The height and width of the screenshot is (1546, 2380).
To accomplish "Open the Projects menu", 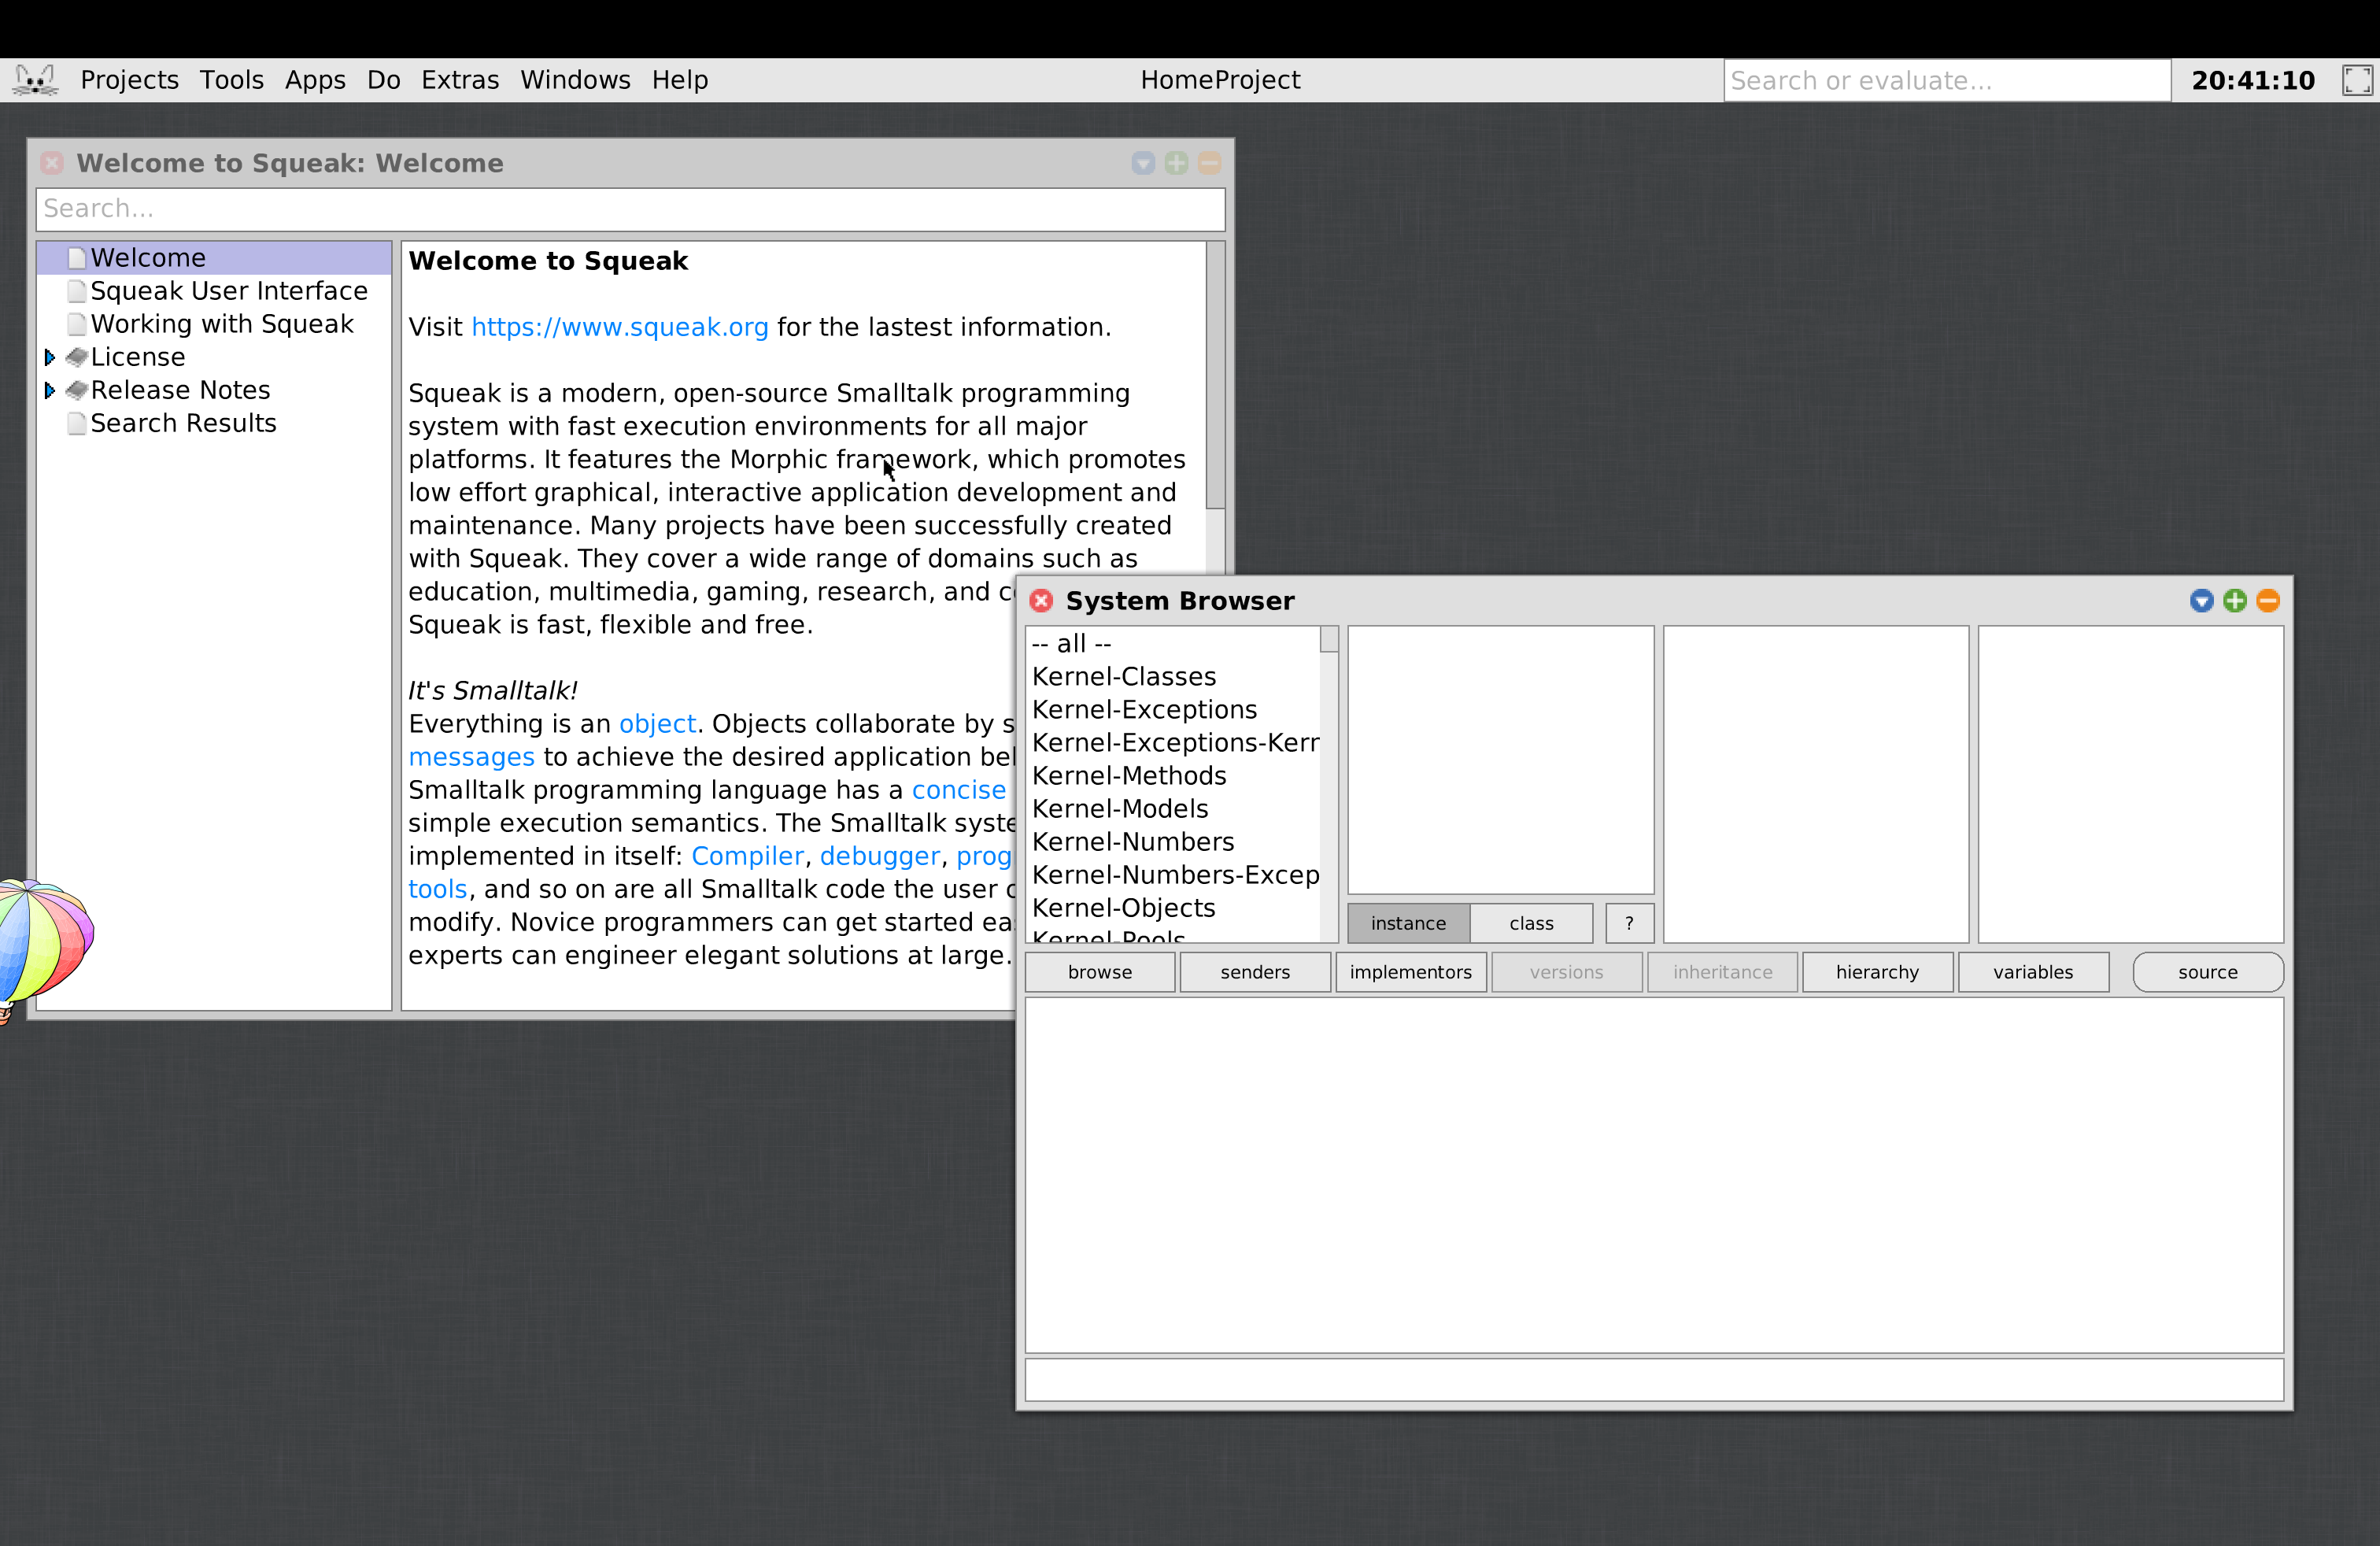I will tap(129, 80).
